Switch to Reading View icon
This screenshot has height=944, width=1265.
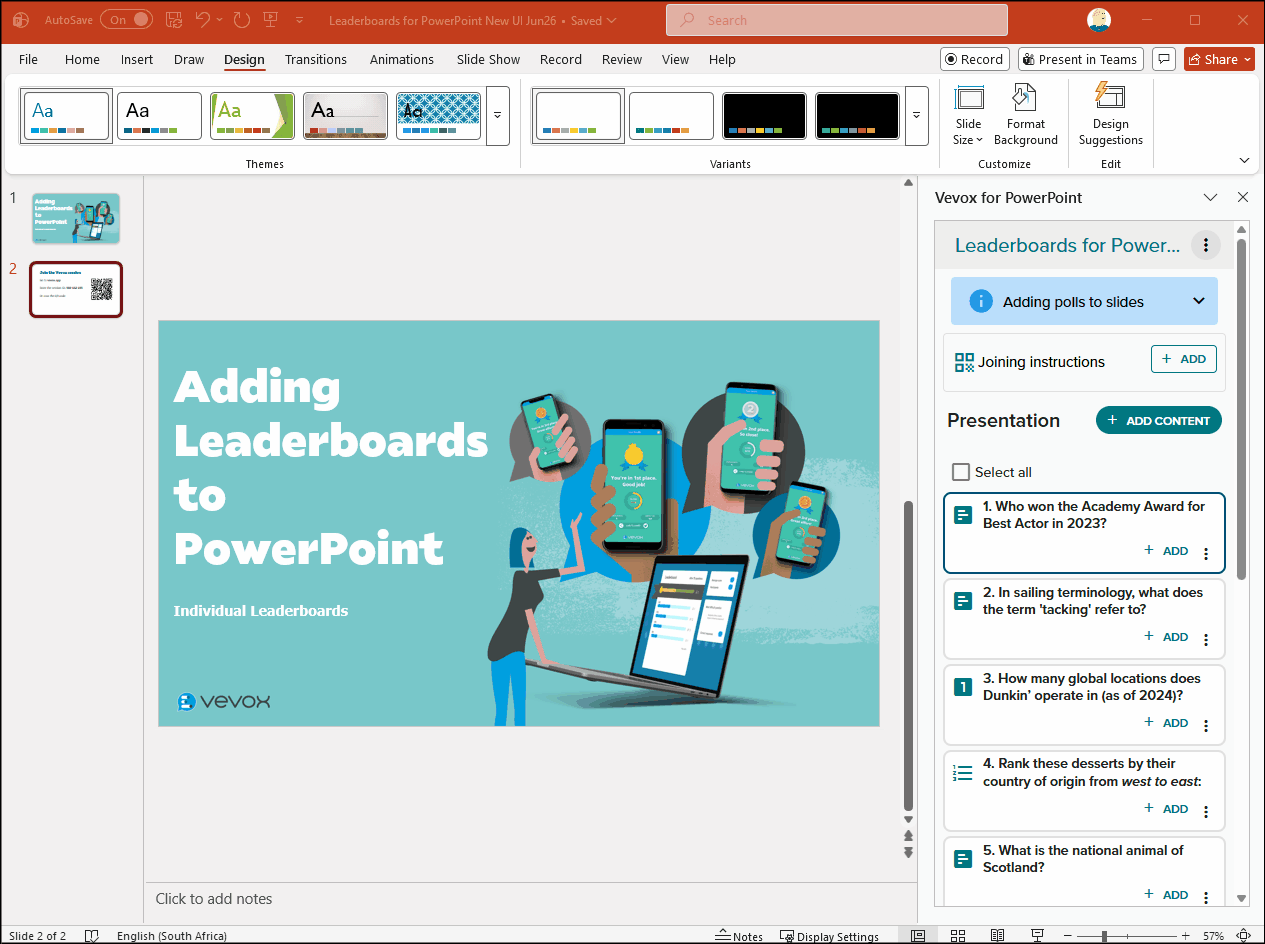coord(997,936)
